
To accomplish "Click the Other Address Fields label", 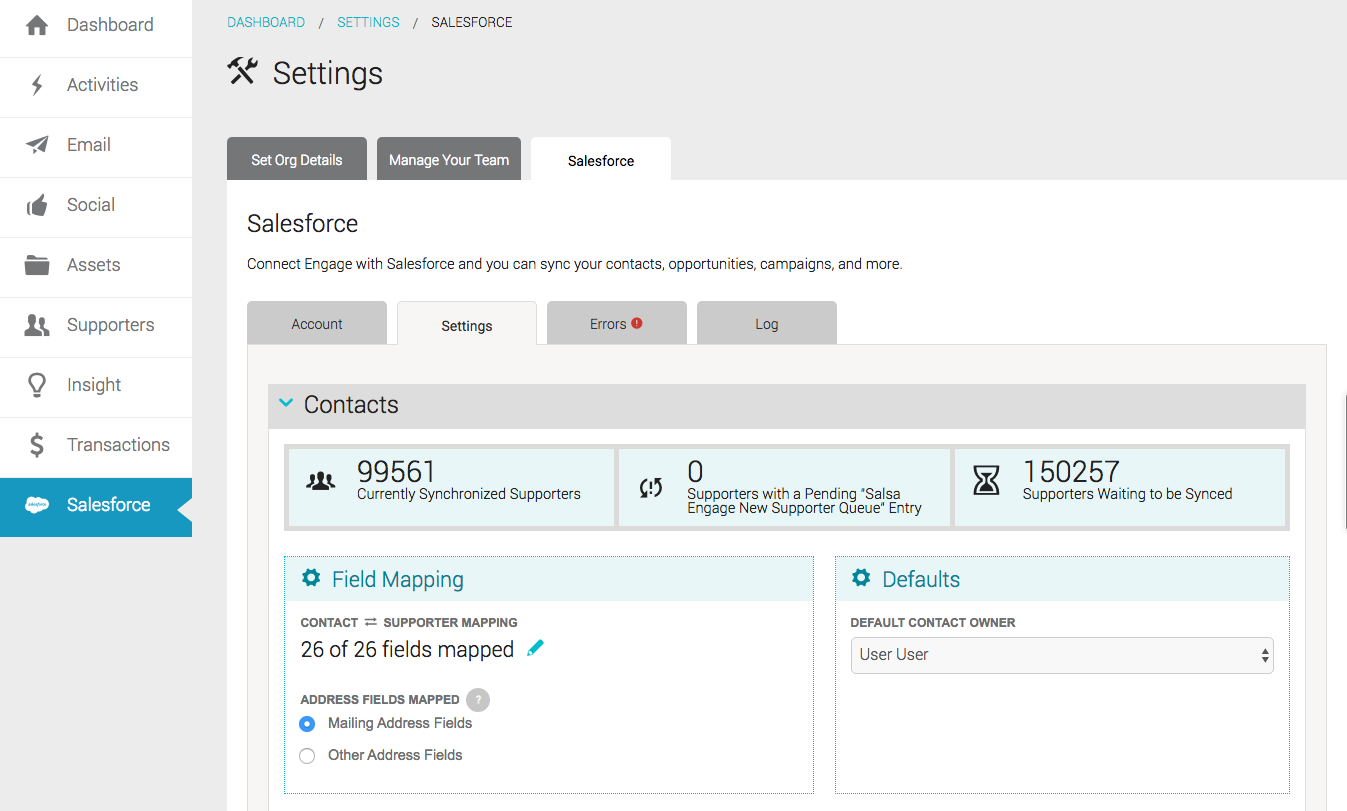I will coord(395,755).
